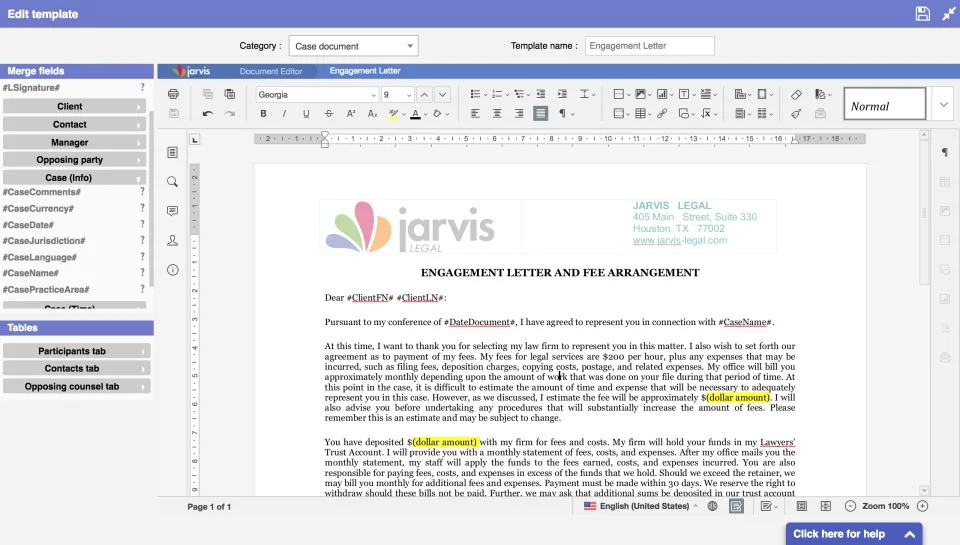This screenshot has height=545, width=960.
Task: Expand the Opposing party merge fields
Action: point(74,160)
